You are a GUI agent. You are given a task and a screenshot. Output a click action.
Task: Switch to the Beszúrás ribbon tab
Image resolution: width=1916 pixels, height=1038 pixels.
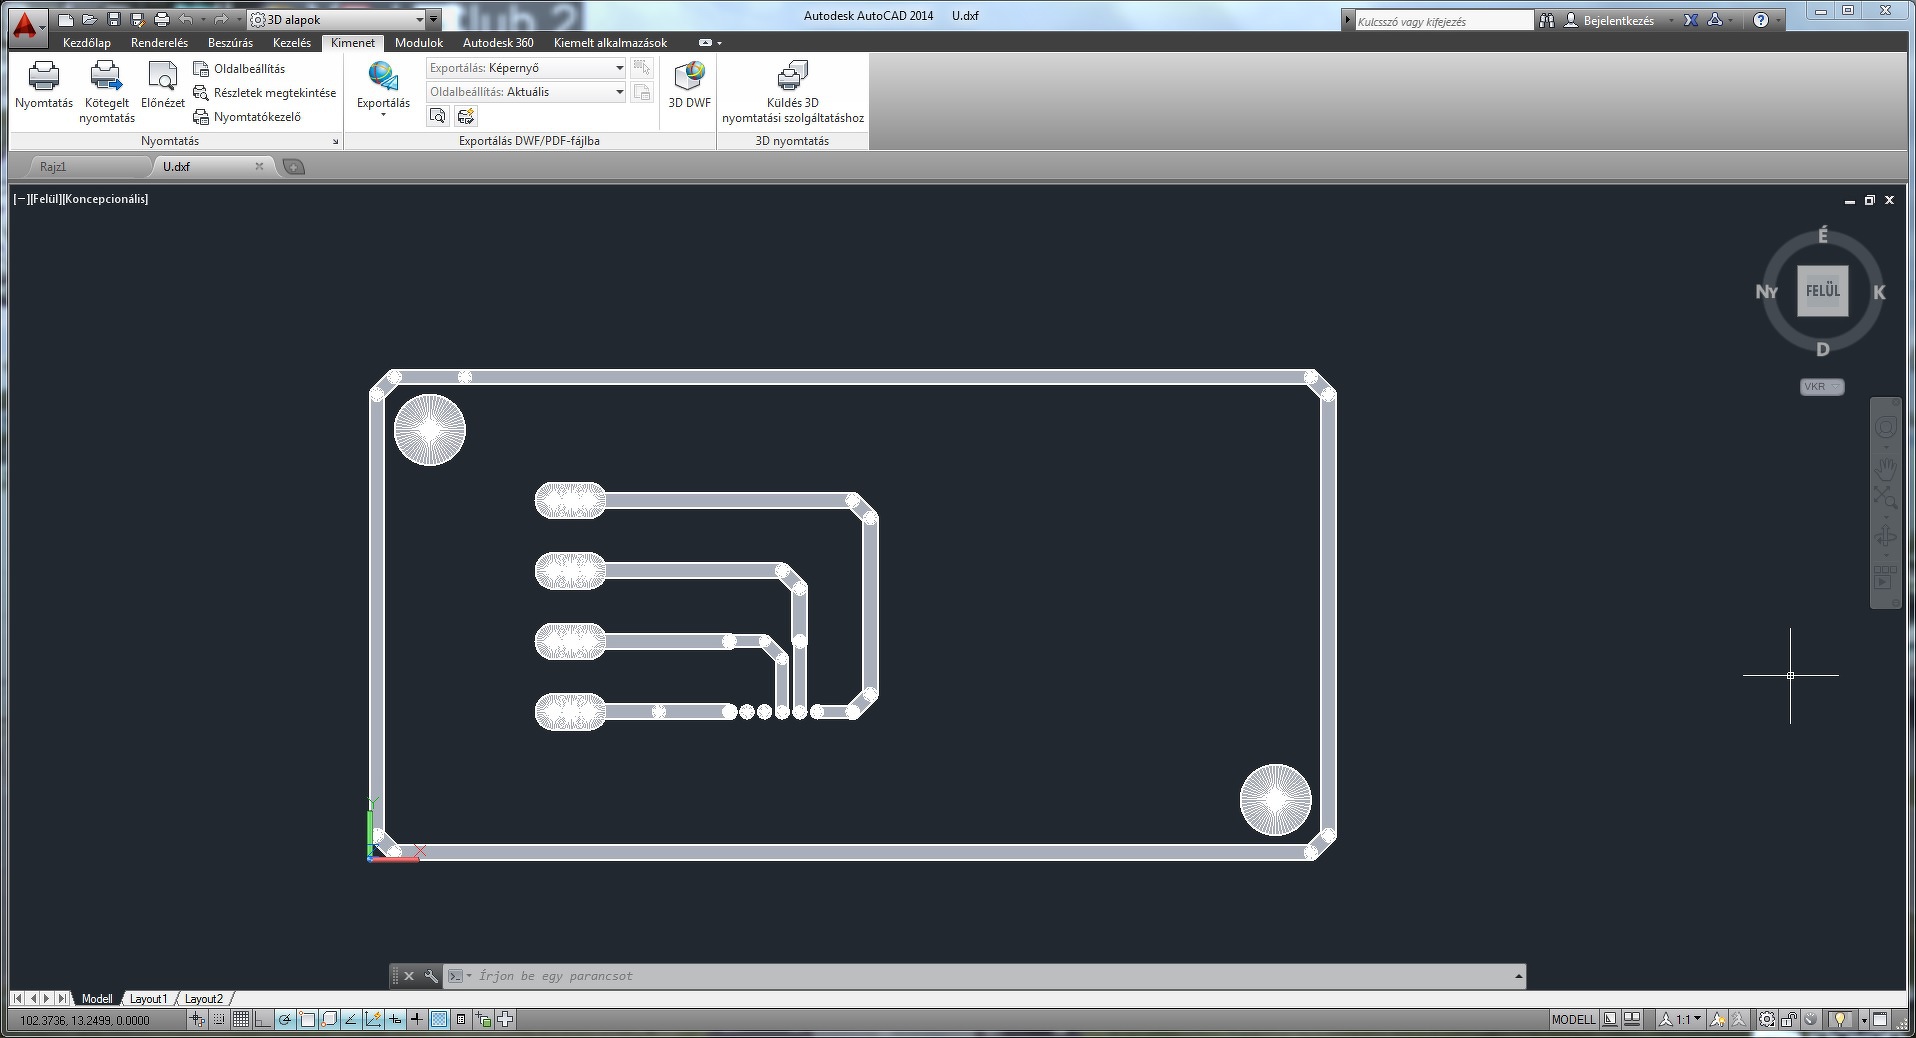point(230,43)
